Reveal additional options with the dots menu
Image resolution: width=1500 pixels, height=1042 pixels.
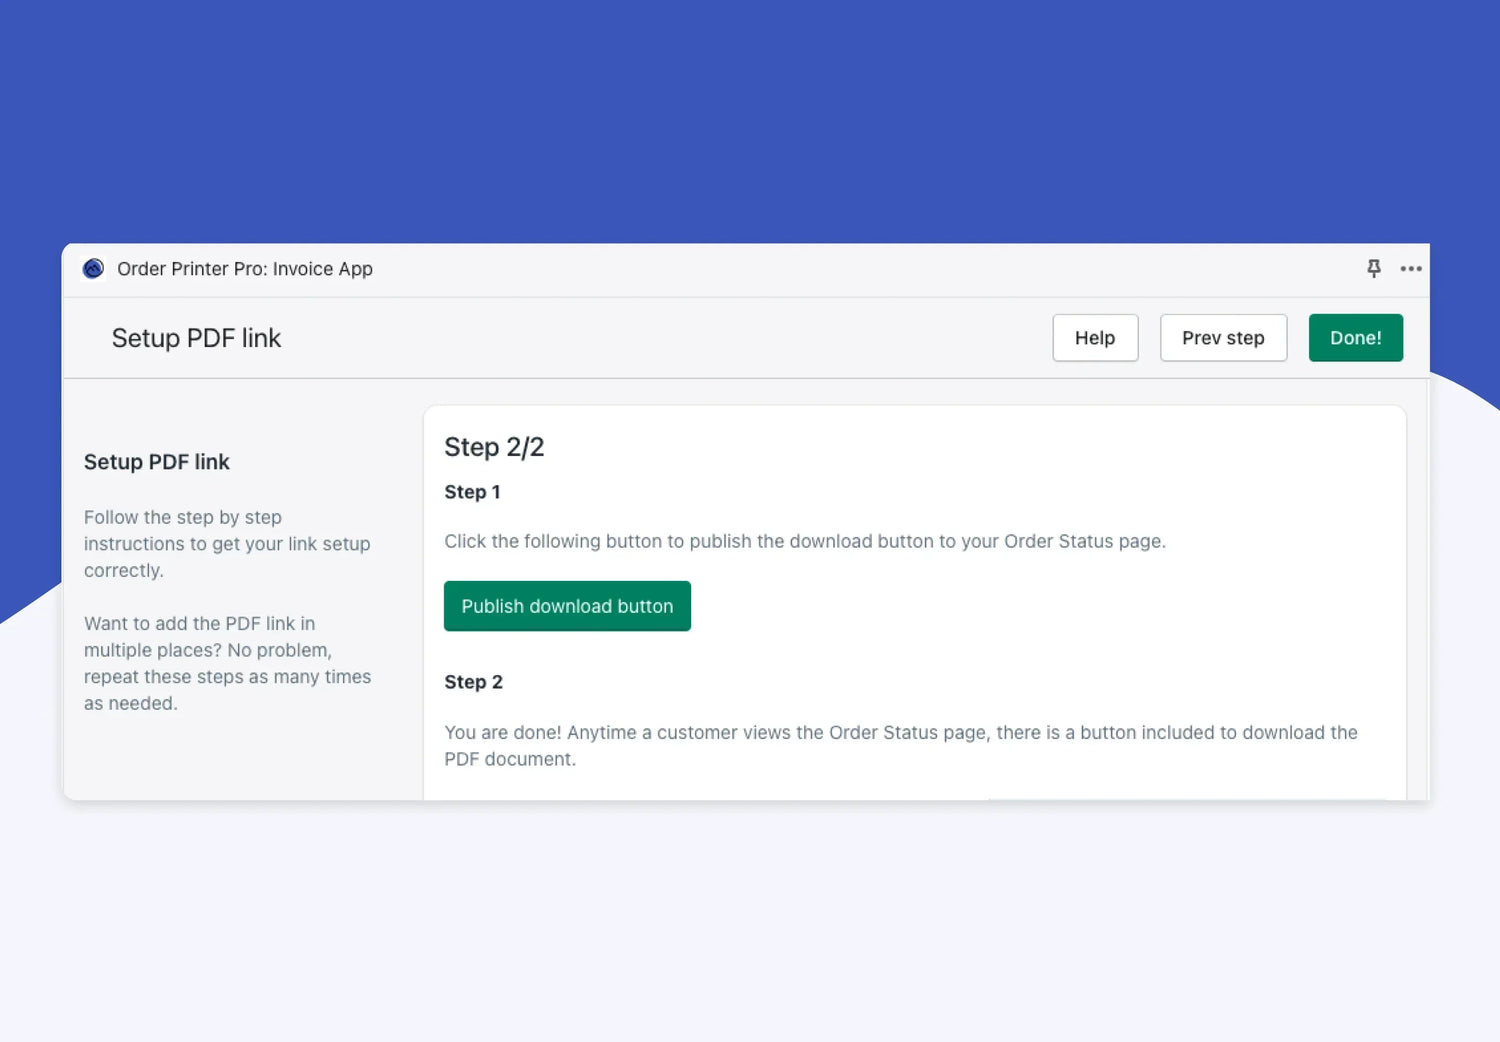(x=1411, y=268)
